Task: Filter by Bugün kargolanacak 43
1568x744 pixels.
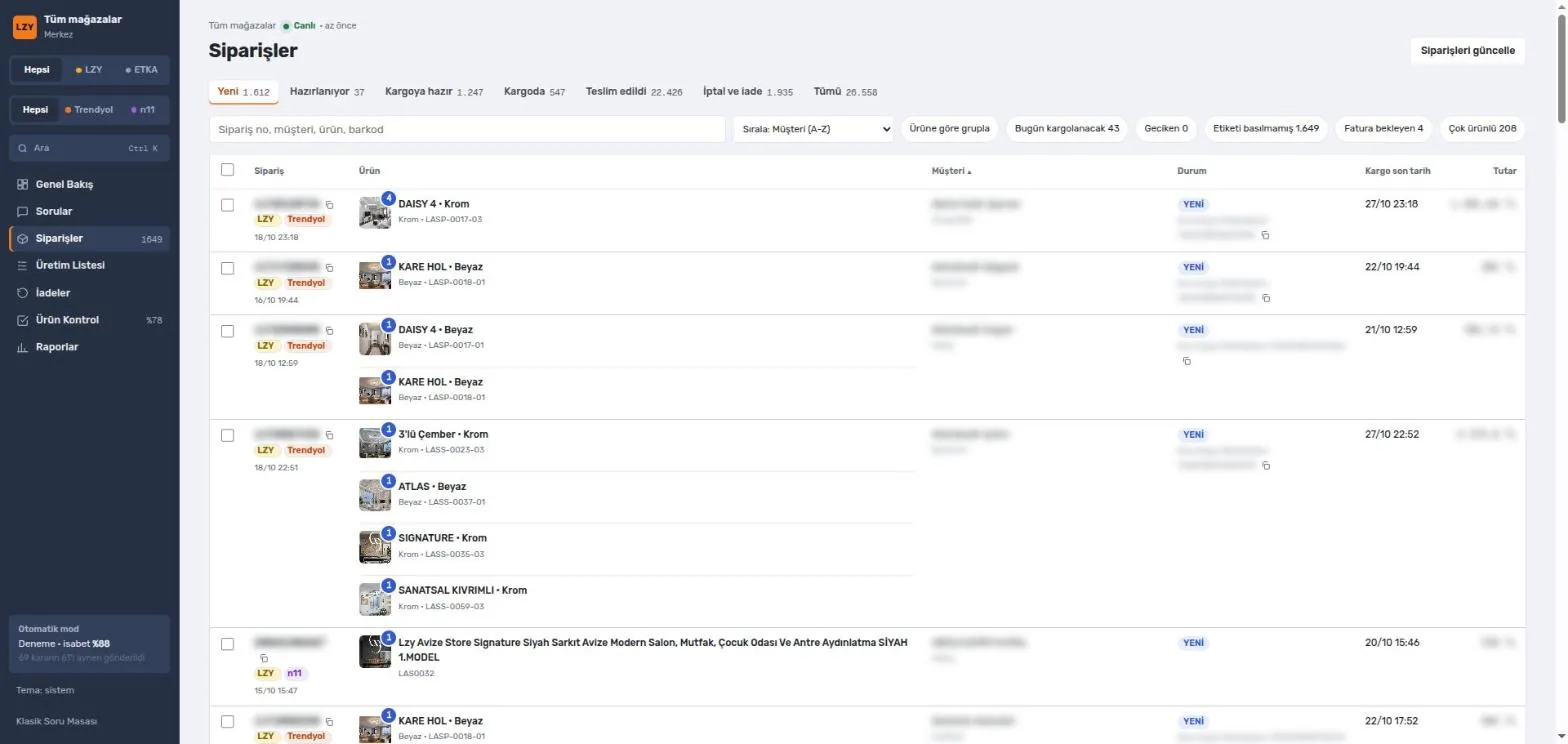Action: (1067, 128)
